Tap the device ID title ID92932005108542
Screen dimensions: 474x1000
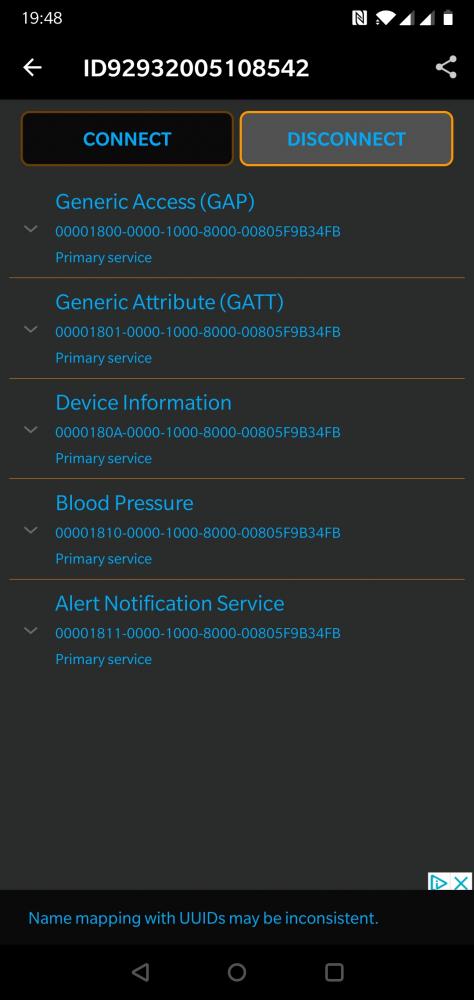(196, 68)
